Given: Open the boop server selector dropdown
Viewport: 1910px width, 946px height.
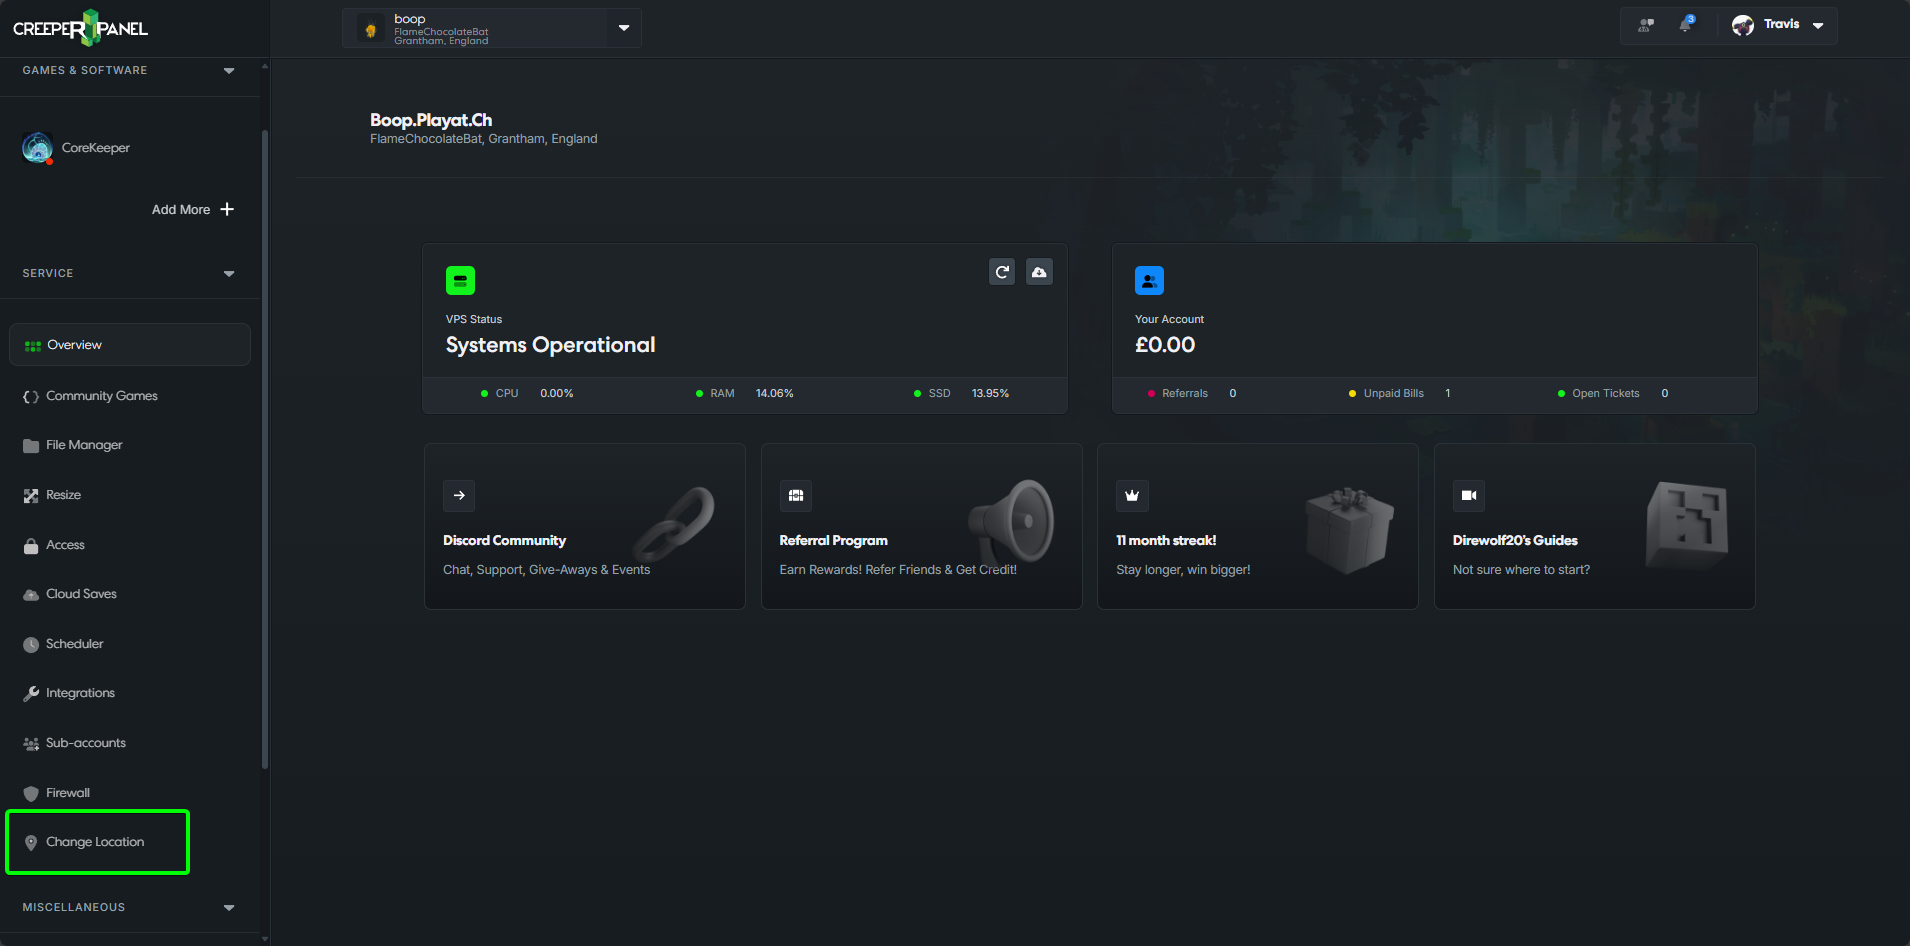Looking at the screenshot, I should [x=623, y=28].
